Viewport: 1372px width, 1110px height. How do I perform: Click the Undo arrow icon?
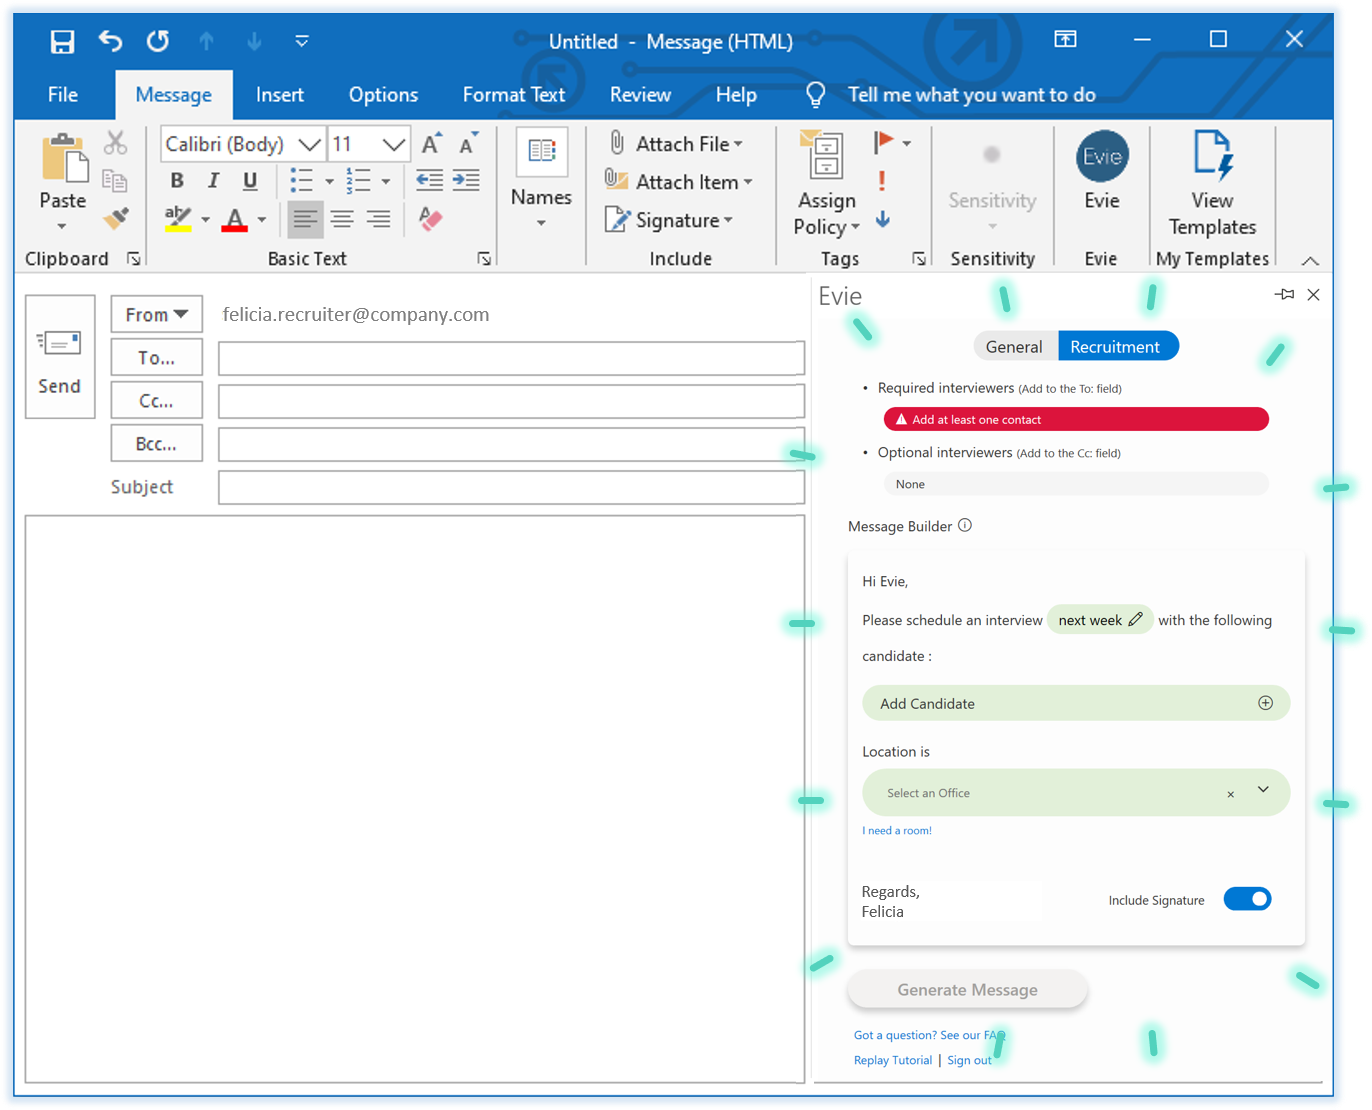[x=110, y=41]
